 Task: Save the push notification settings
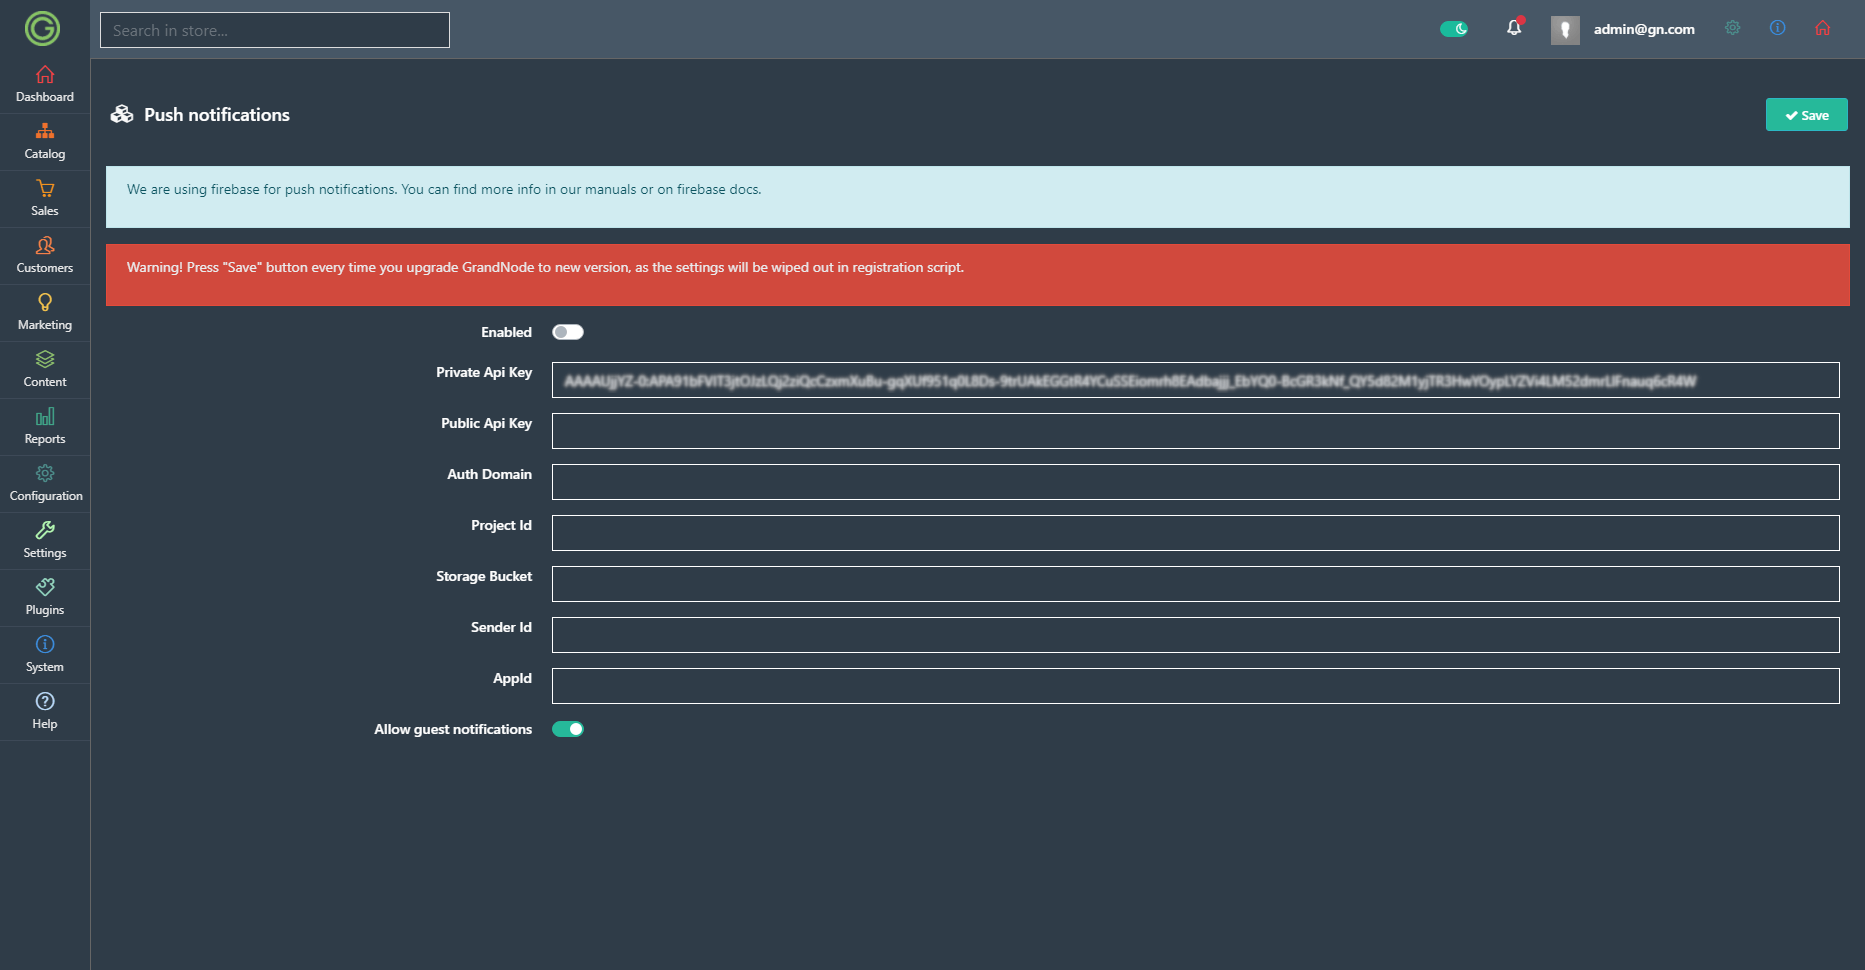(1806, 115)
